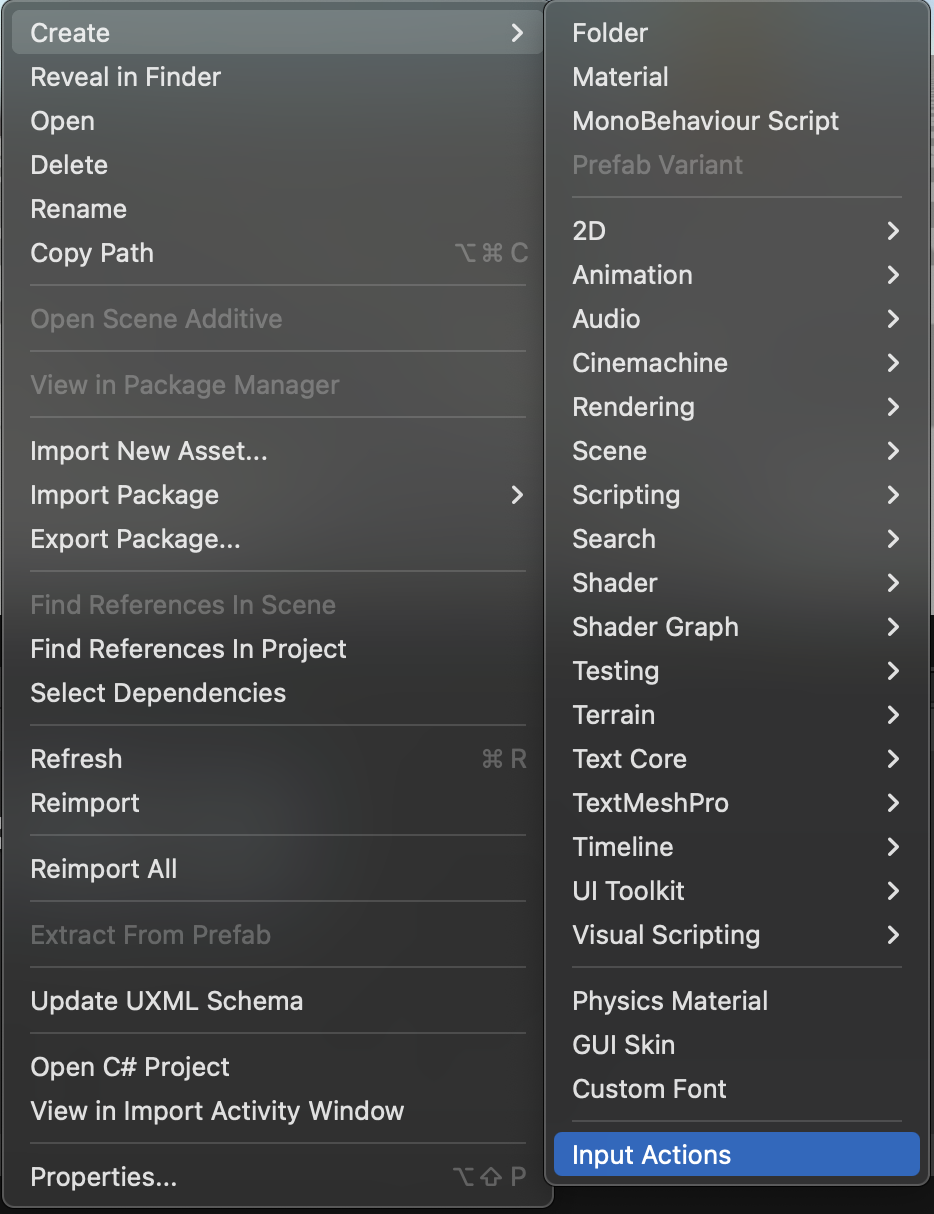934x1214 pixels.
Task: Click Reimport All
Action: 104,869
